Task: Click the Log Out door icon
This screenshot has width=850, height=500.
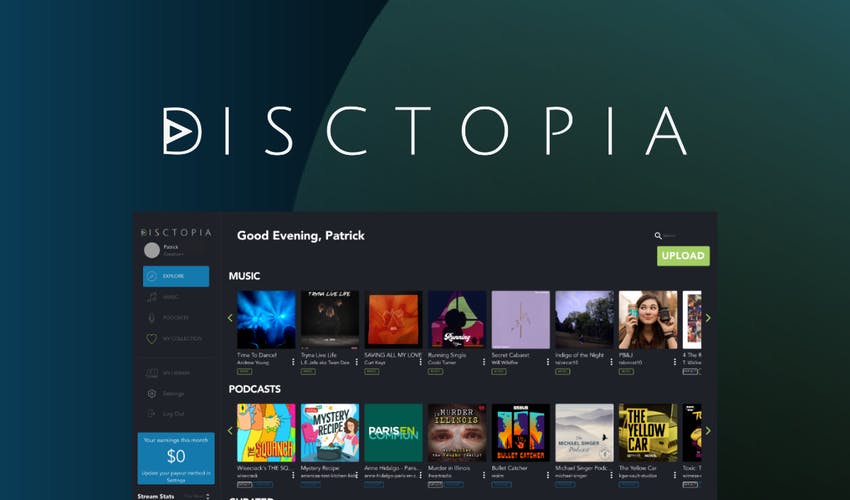Action: [152, 414]
